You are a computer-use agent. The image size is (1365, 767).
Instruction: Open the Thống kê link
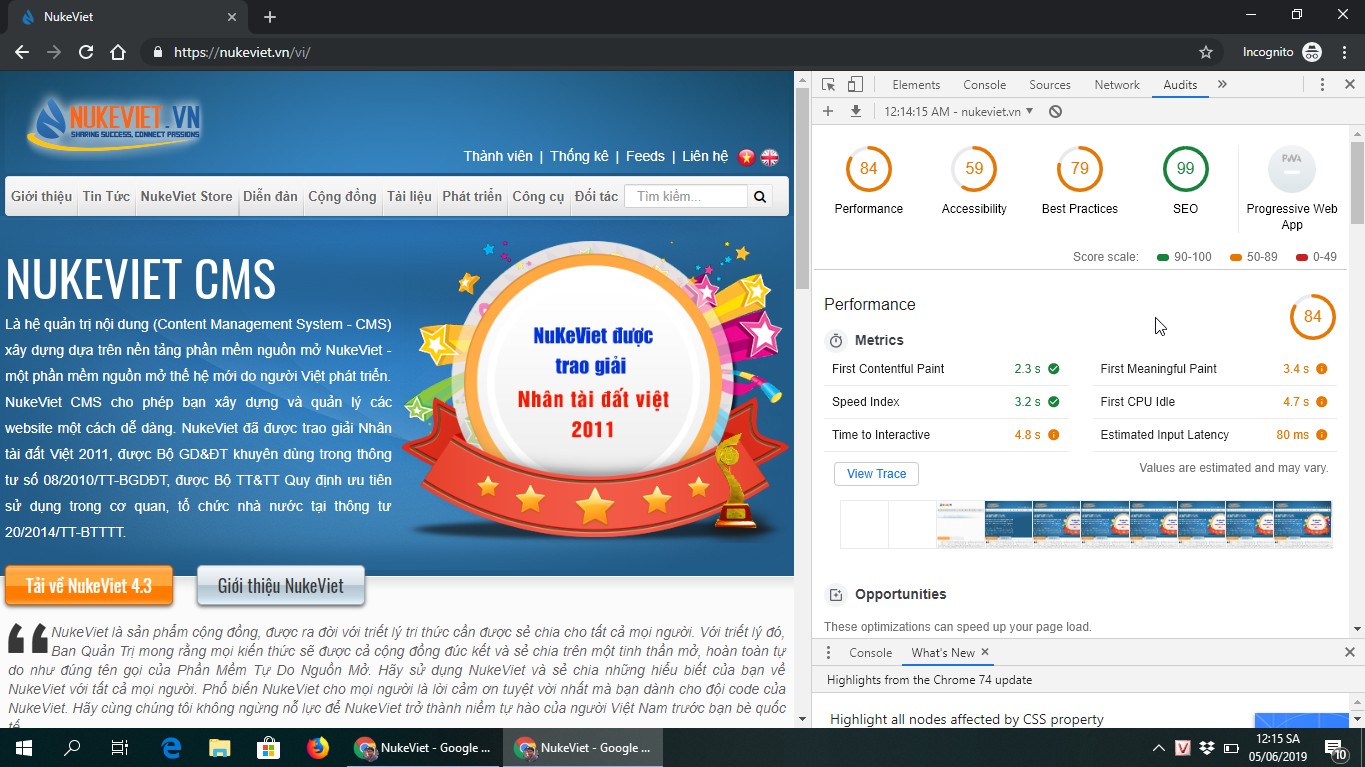pyautogui.click(x=579, y=156)
